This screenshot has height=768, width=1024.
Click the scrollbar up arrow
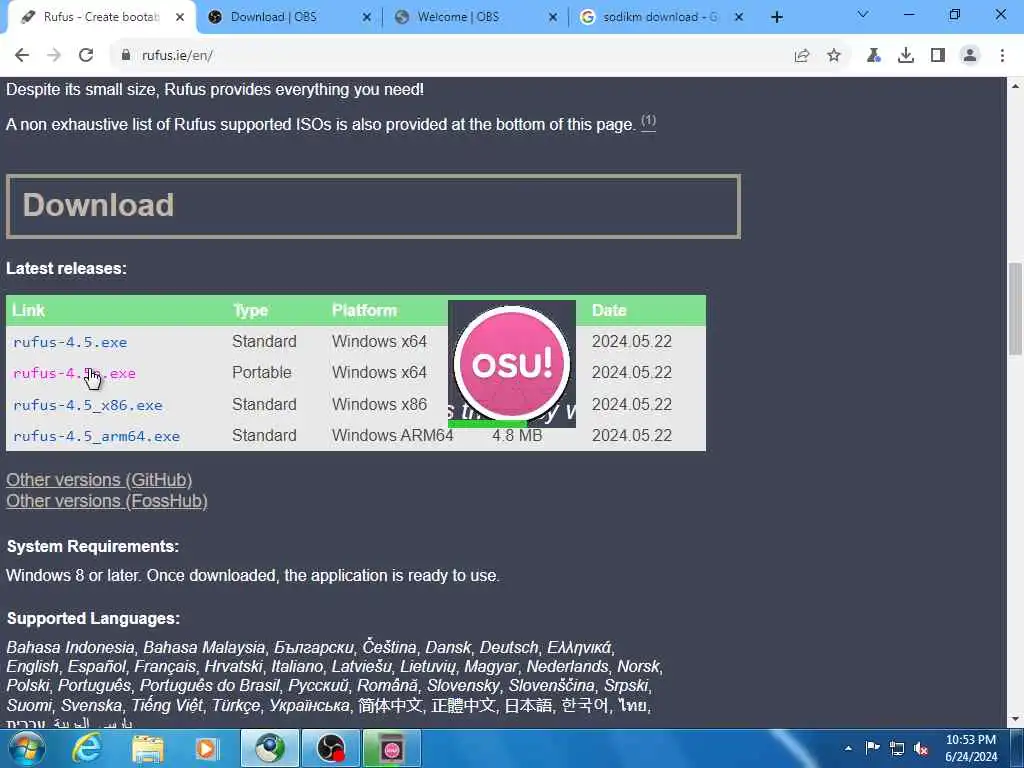[x=1016, y=86]
